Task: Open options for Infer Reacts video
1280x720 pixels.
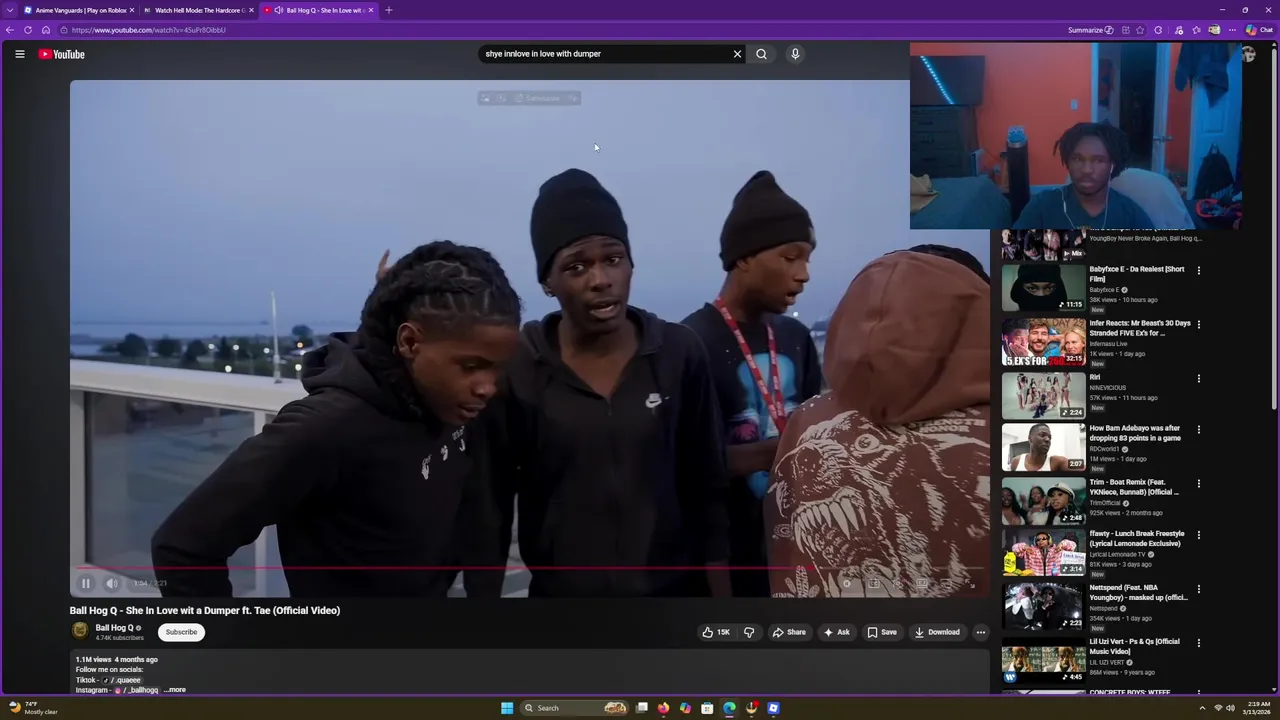Action: click(1198, 324)
